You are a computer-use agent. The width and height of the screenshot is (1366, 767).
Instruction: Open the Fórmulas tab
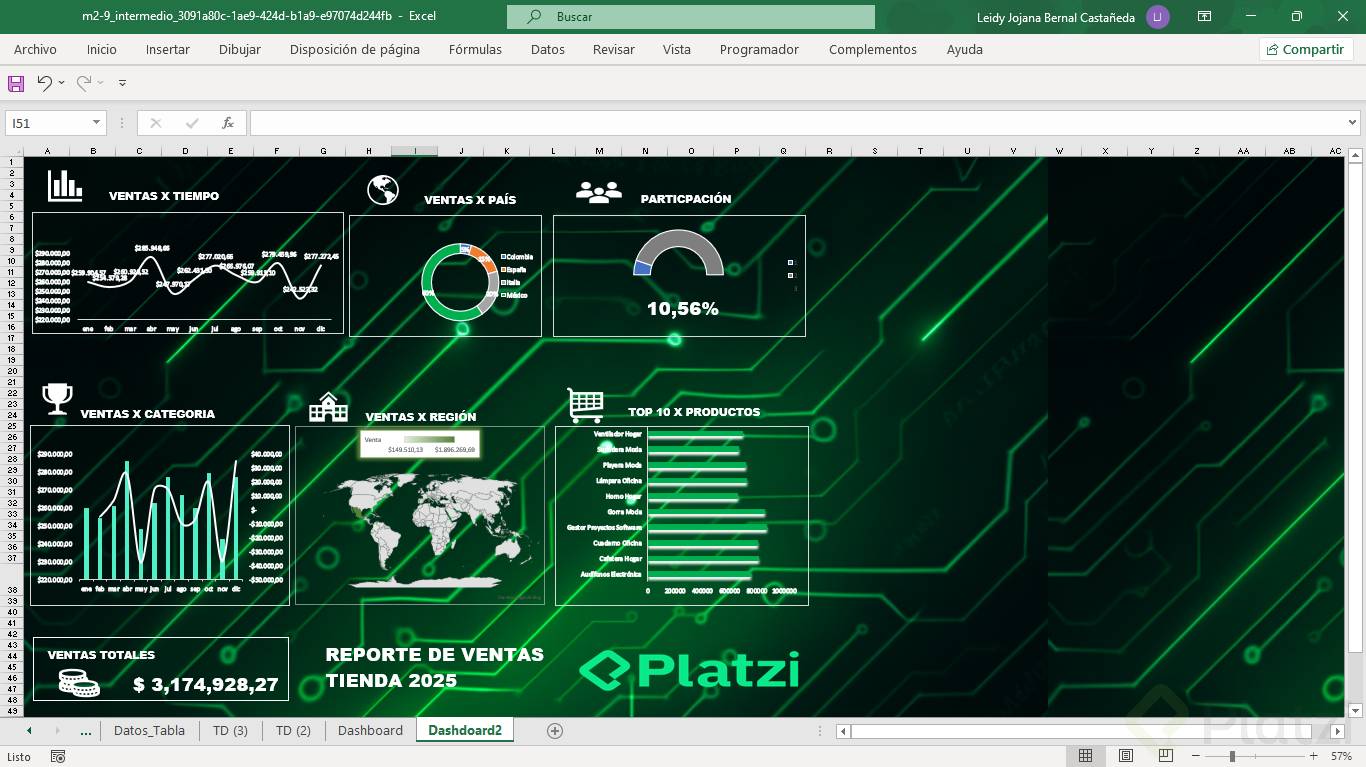point(475,49)
